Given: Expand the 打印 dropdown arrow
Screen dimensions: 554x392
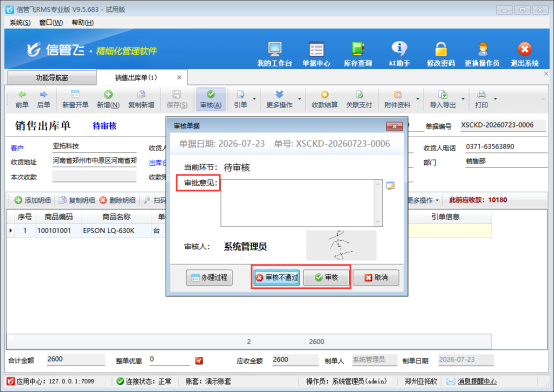Looking at the screenshot, I should tap(495, 99).
